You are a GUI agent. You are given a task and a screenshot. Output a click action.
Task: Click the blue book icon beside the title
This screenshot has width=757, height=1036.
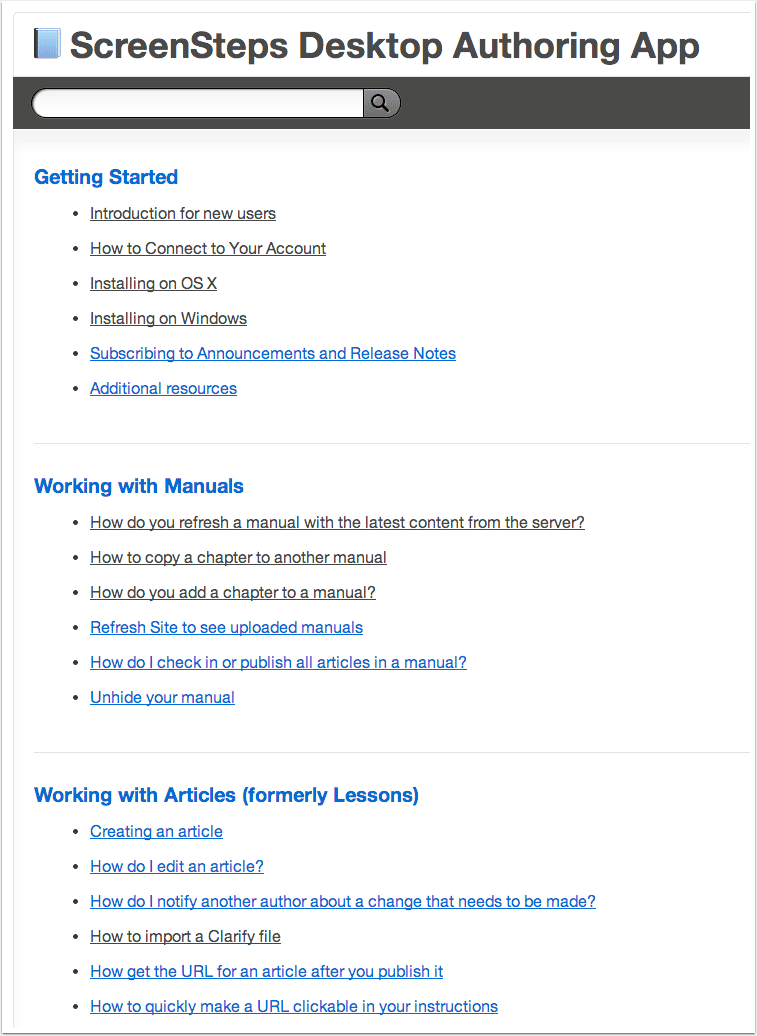click(48, 44)
